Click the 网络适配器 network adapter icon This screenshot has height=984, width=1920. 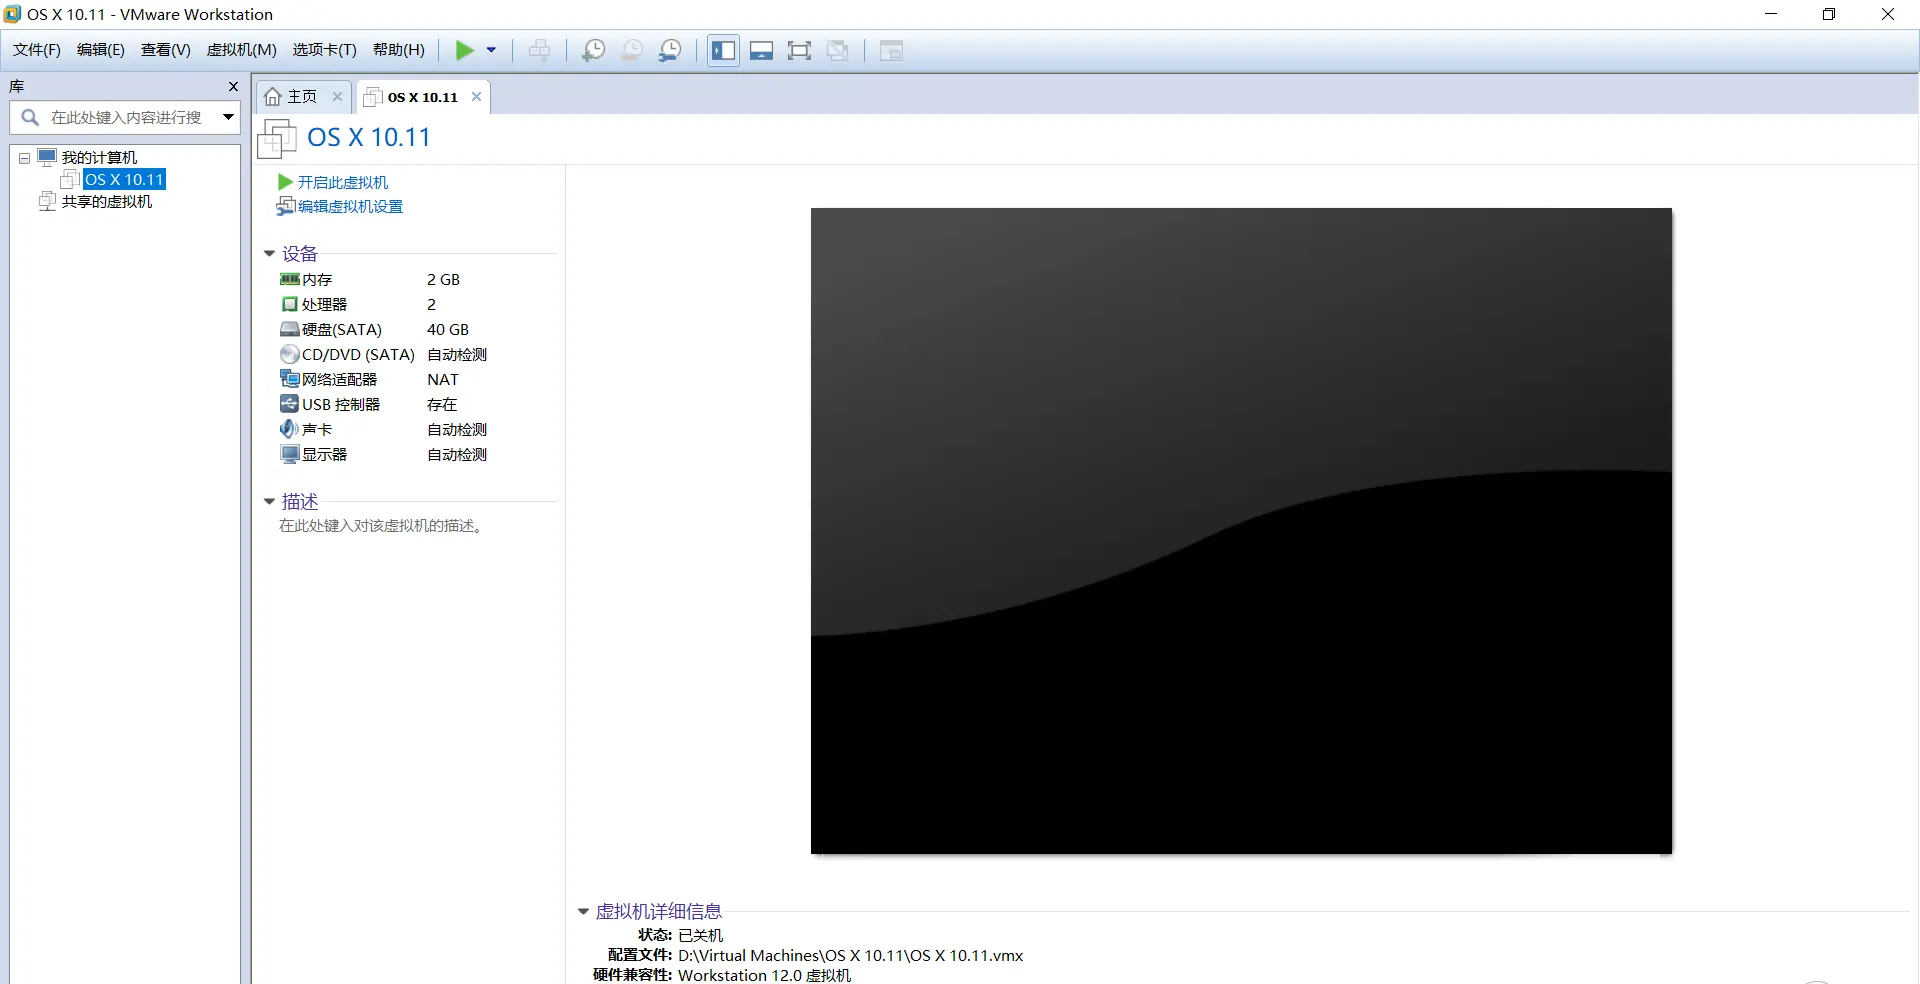coord(290,379)
